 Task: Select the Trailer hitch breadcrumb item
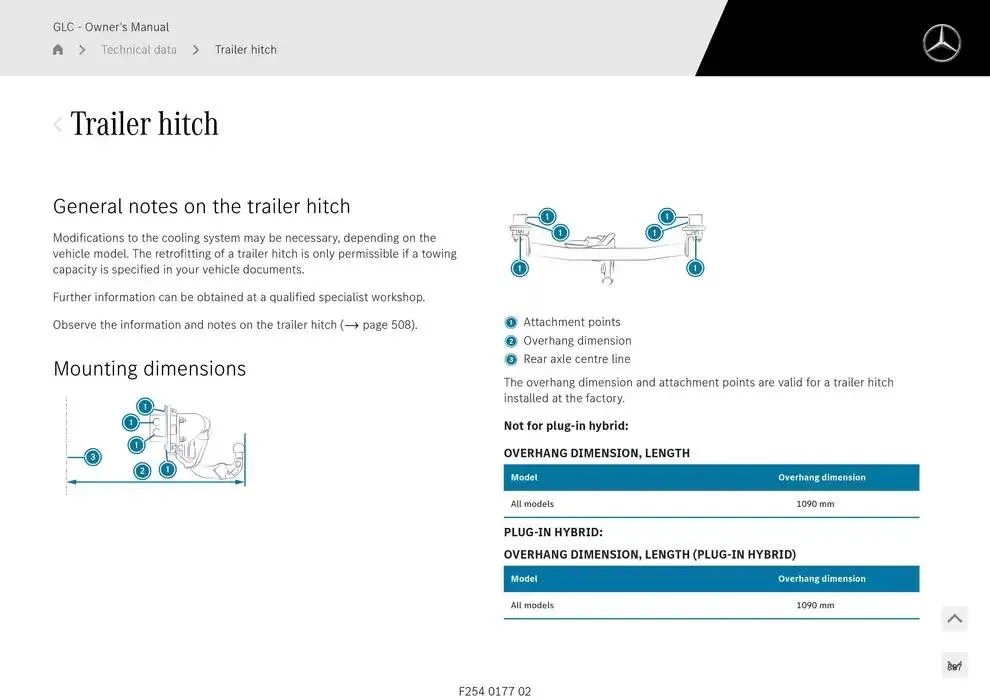[246, 50]
